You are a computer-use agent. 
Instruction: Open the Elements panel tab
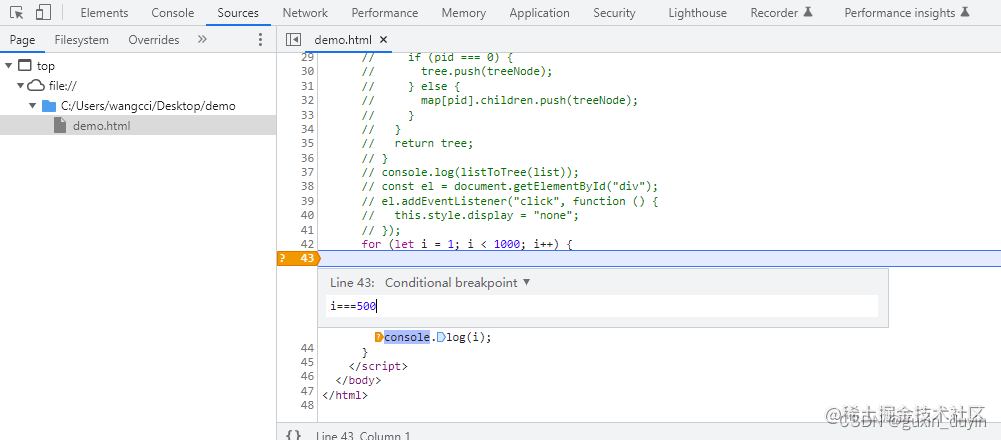pyautogui.click(x=104, y=13)
